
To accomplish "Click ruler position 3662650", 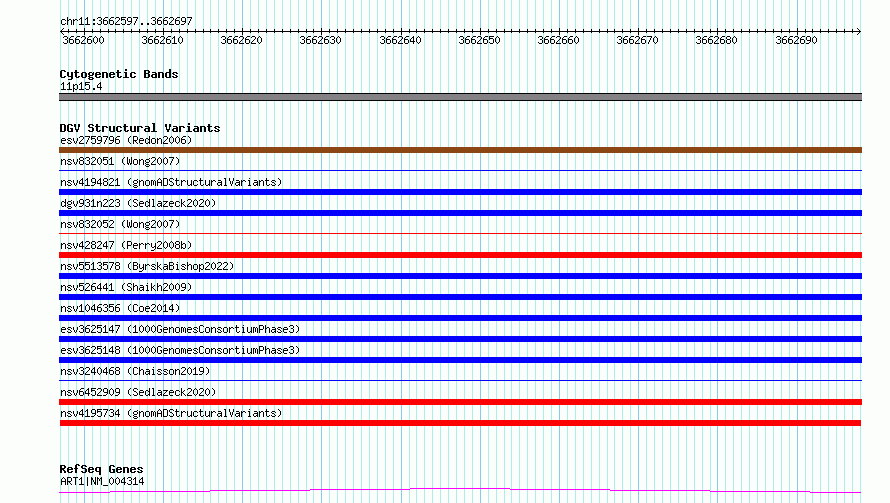I will click(x=479, y=40).
